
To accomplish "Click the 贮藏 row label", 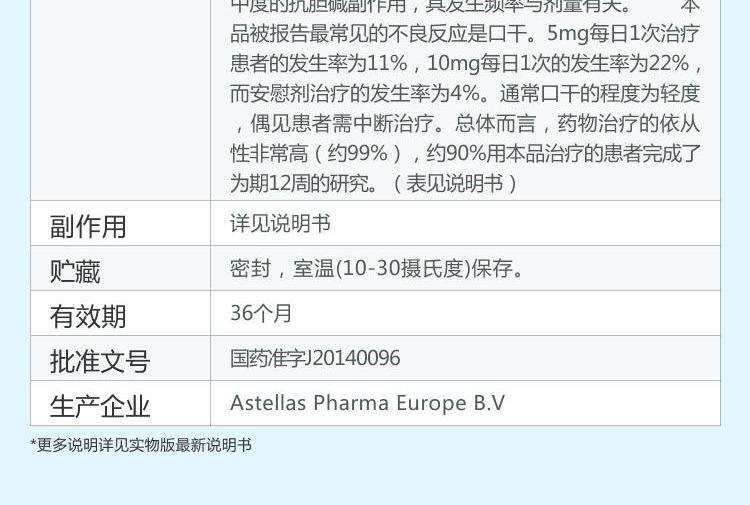I will pos(75,271).
